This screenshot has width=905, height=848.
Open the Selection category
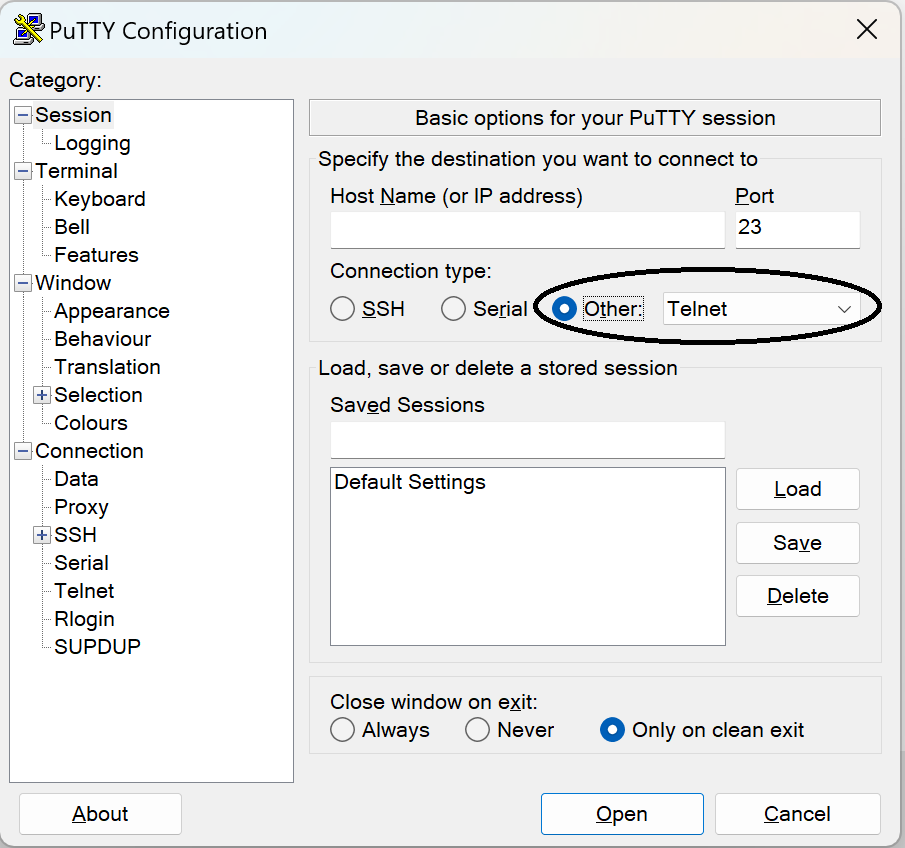[x=98, y=395]
